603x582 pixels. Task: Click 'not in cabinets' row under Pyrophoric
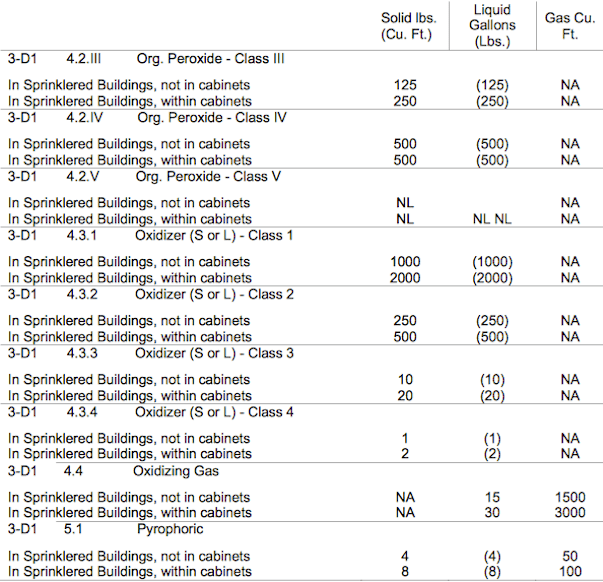click(x=302, y=556)
